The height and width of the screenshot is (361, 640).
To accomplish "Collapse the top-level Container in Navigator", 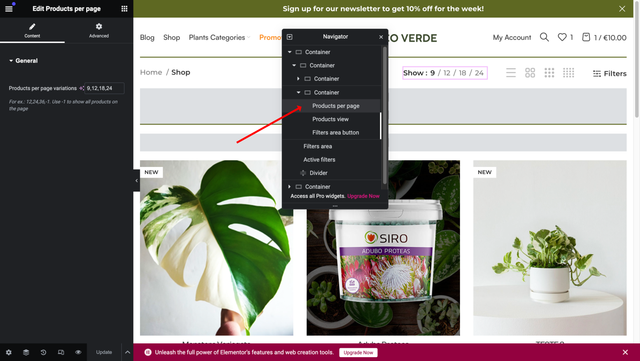I will tap(289, 52).
